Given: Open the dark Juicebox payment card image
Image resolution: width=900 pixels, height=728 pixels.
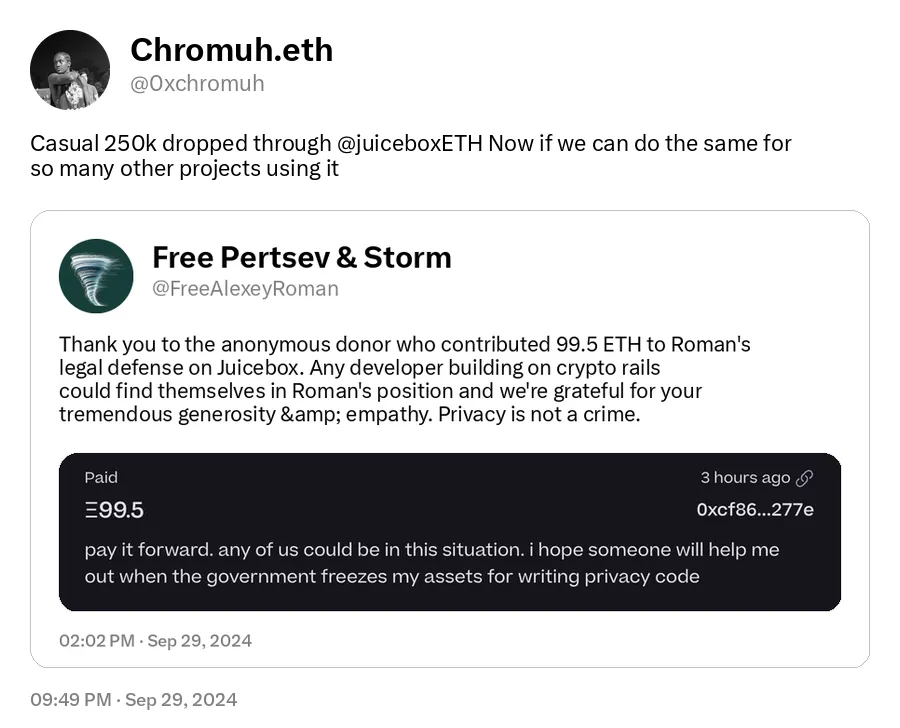Looking at the screenshot, I should coord(450,532).
